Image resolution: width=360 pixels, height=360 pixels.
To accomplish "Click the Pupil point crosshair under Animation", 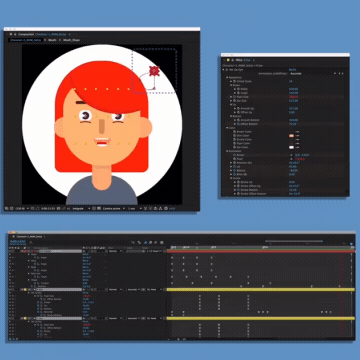I will pos(291,159).
